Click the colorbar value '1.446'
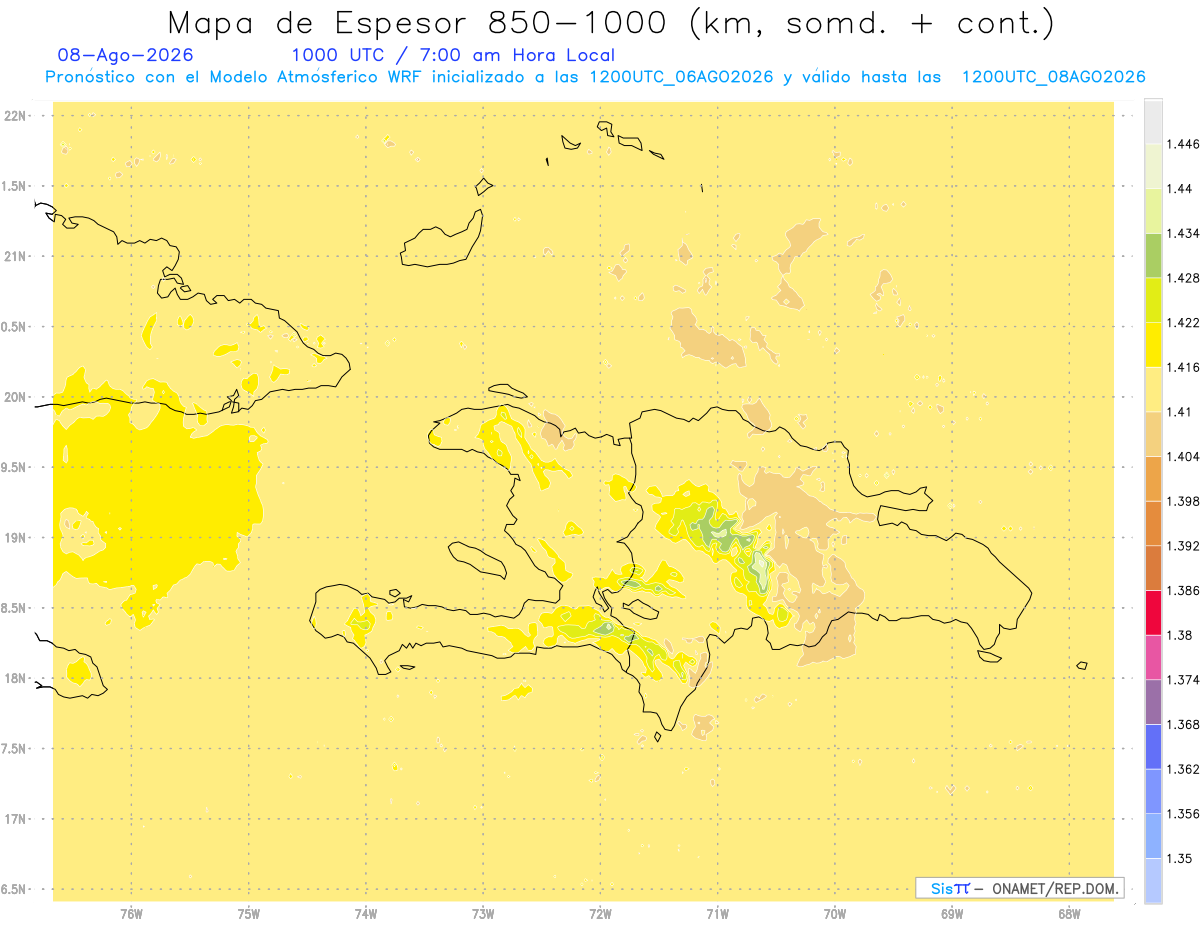 click(x=1183, y=144)
